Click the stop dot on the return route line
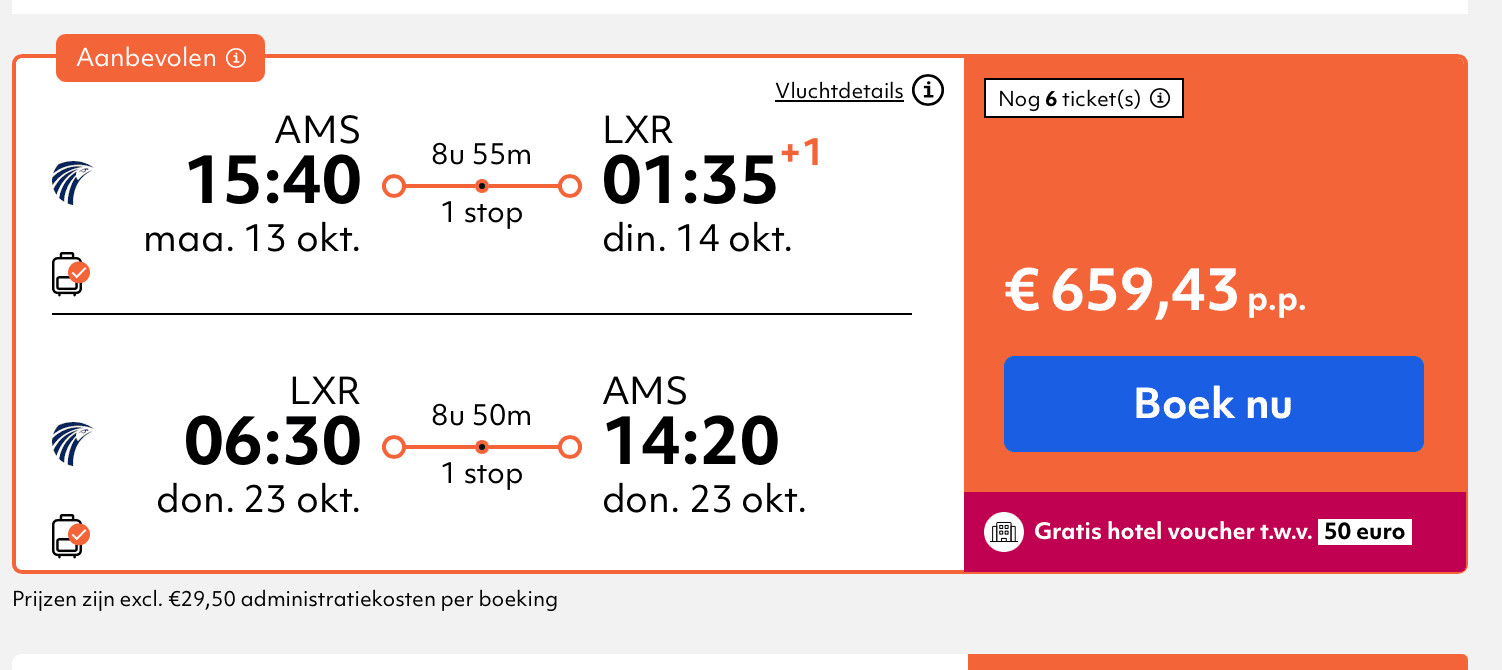The image size is (1502, 670). point(482,446)
